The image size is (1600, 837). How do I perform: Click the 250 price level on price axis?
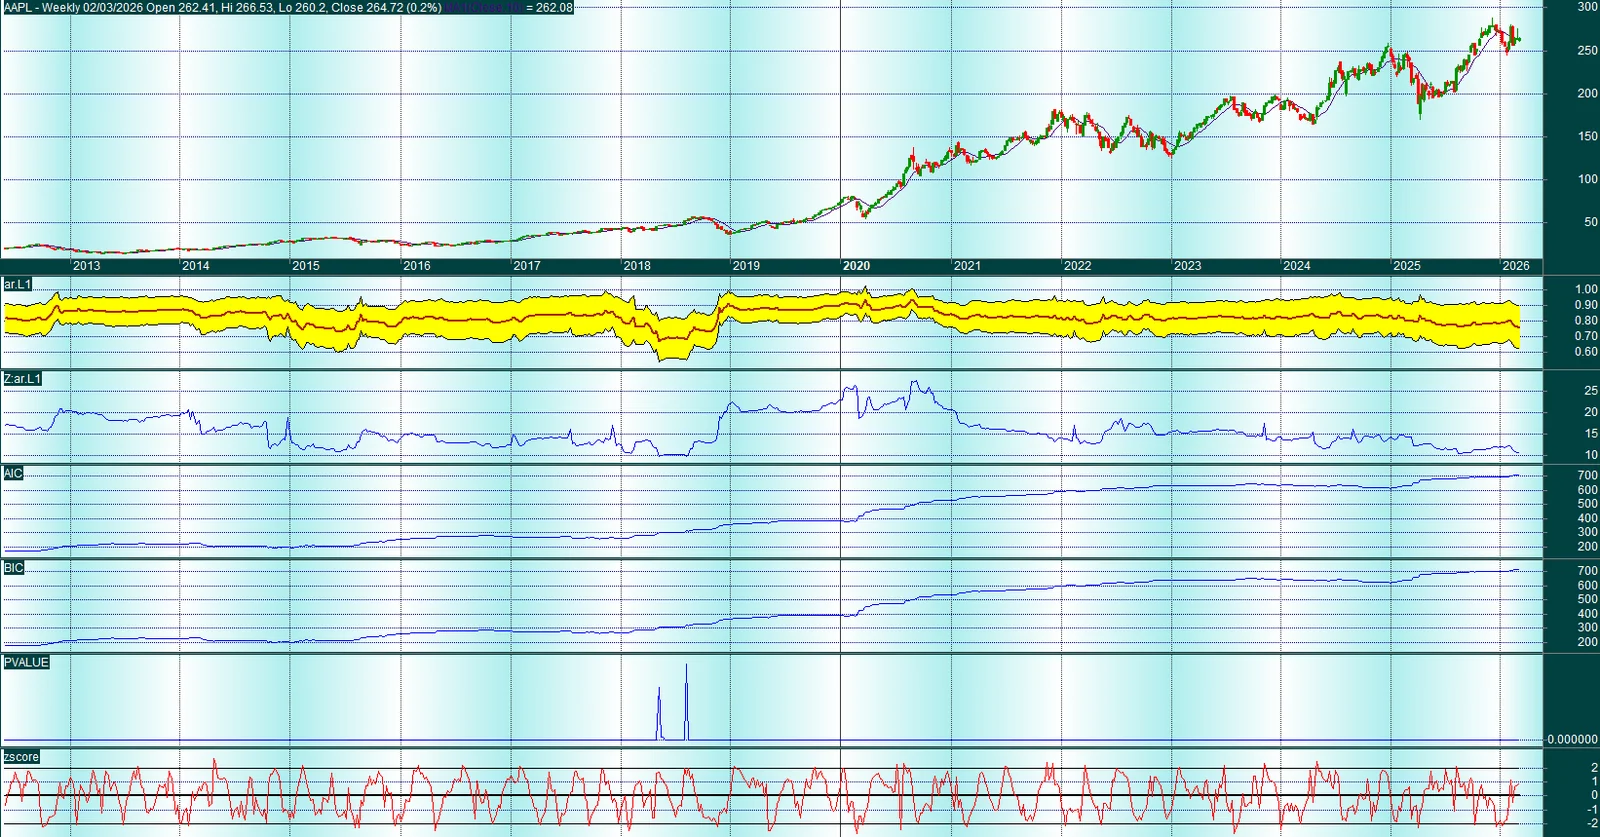point(1587,50)
